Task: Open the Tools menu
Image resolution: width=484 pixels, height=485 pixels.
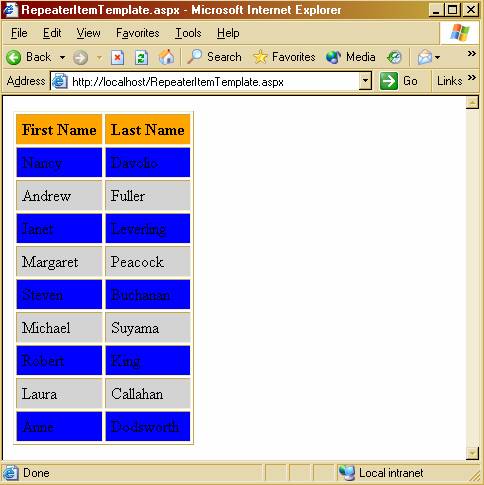Action: click(x=188, y=33)
